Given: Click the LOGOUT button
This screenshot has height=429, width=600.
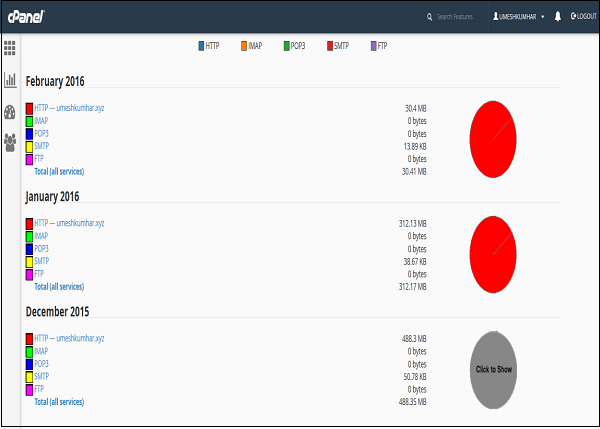Looking at the screenshot, I should click(581, 17).
